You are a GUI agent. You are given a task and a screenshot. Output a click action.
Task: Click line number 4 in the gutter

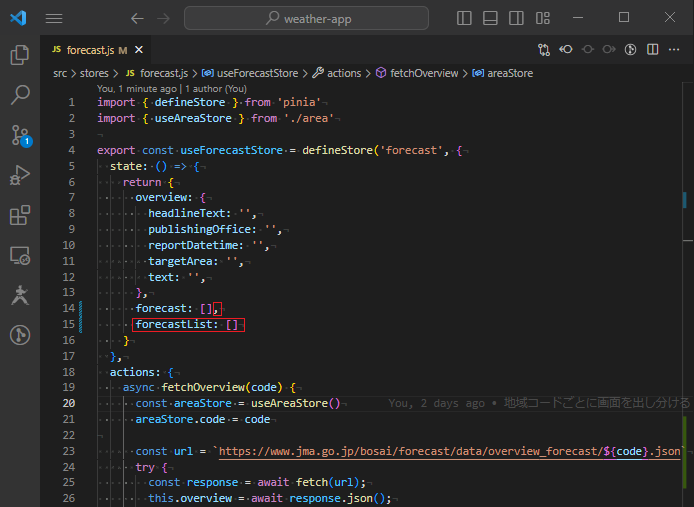(71, 151)
